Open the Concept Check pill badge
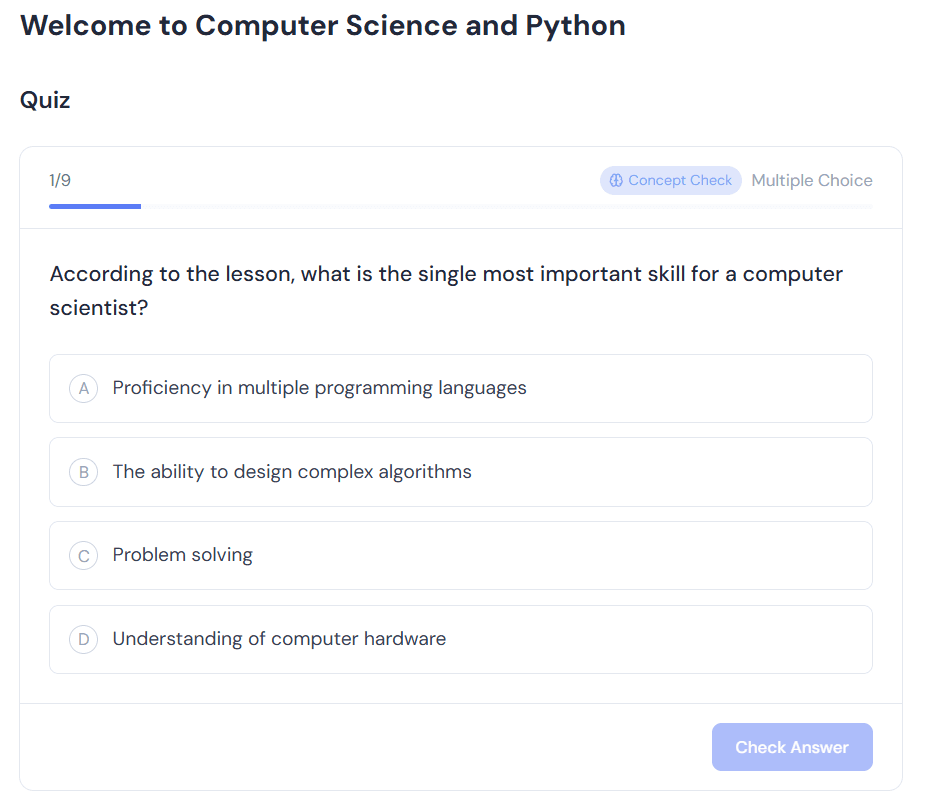Viewport: 928px width, 792px height. [x=670, y=180]
